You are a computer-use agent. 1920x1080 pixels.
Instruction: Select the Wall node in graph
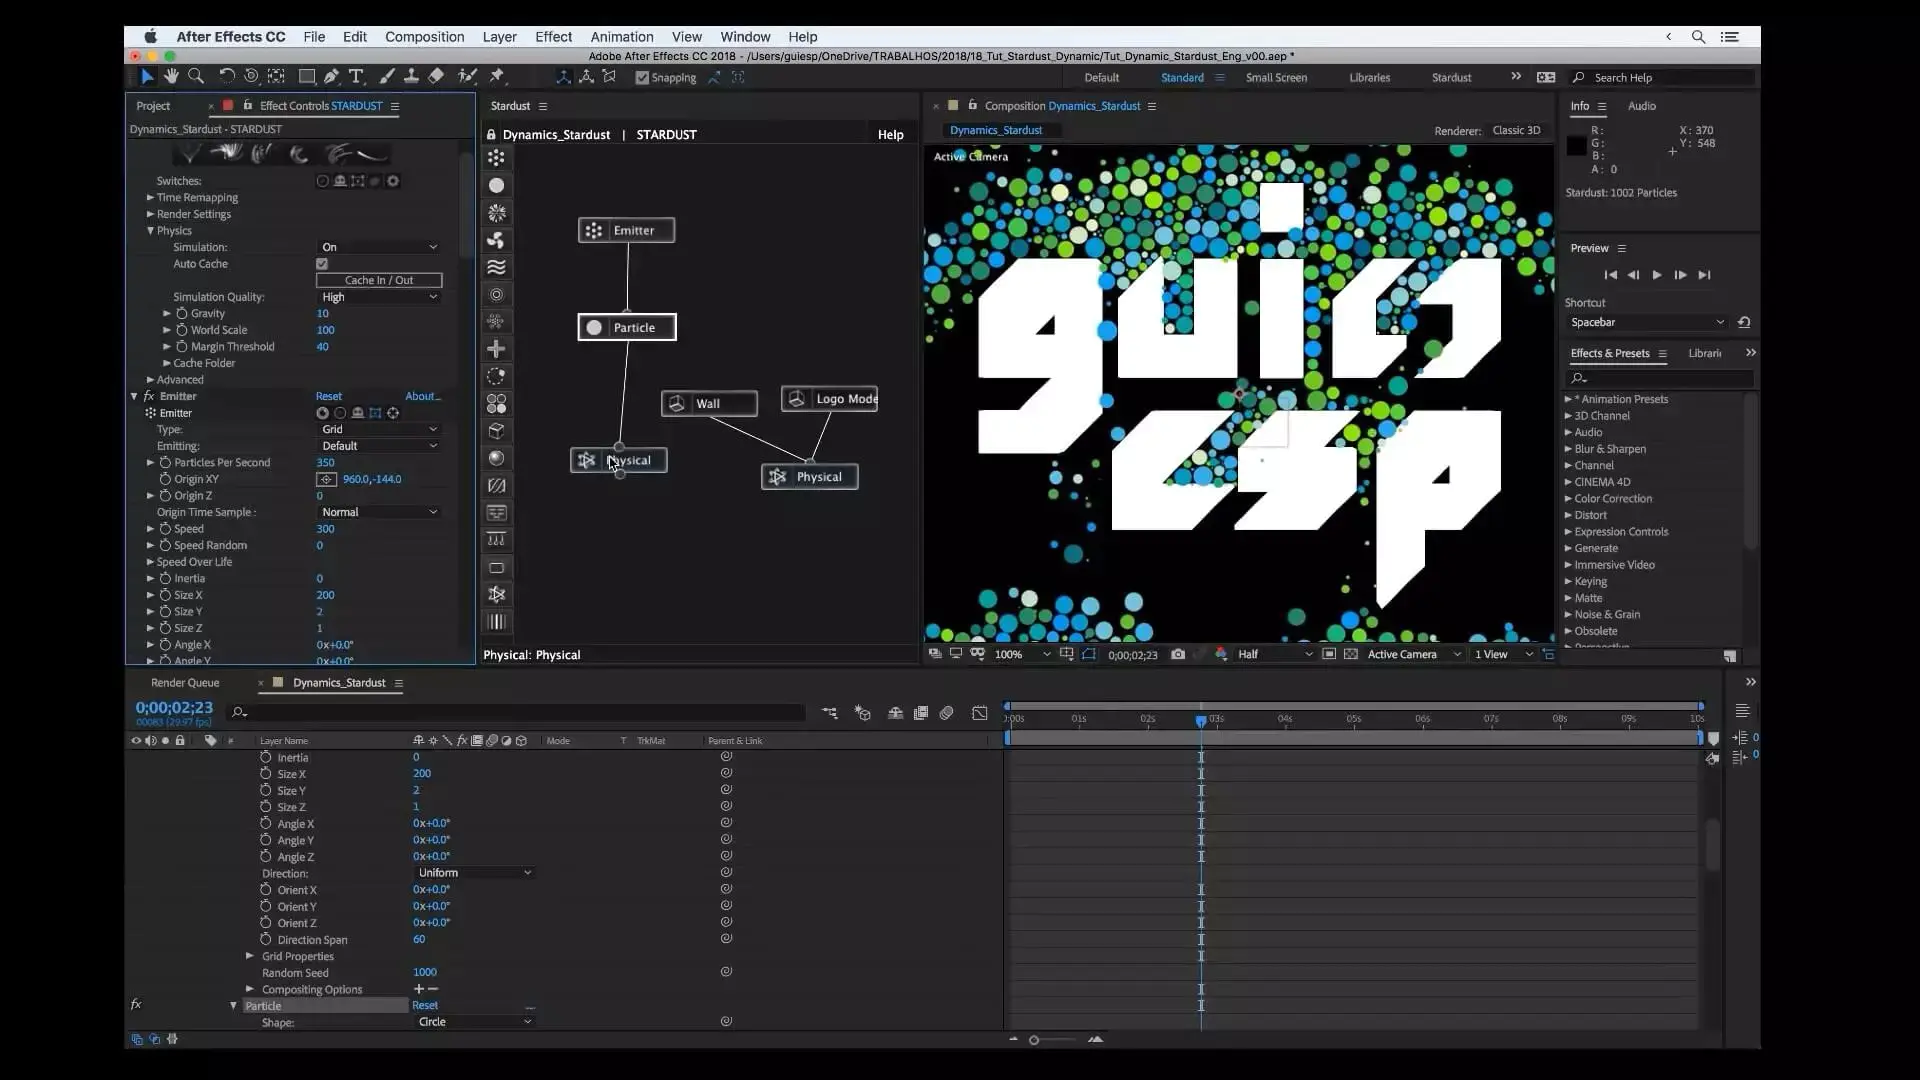[709, 403]
